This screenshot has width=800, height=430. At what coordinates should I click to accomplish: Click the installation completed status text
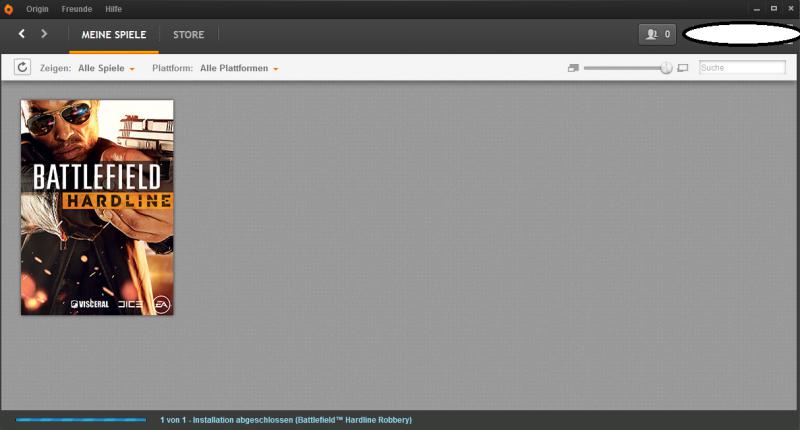(285, 420)
